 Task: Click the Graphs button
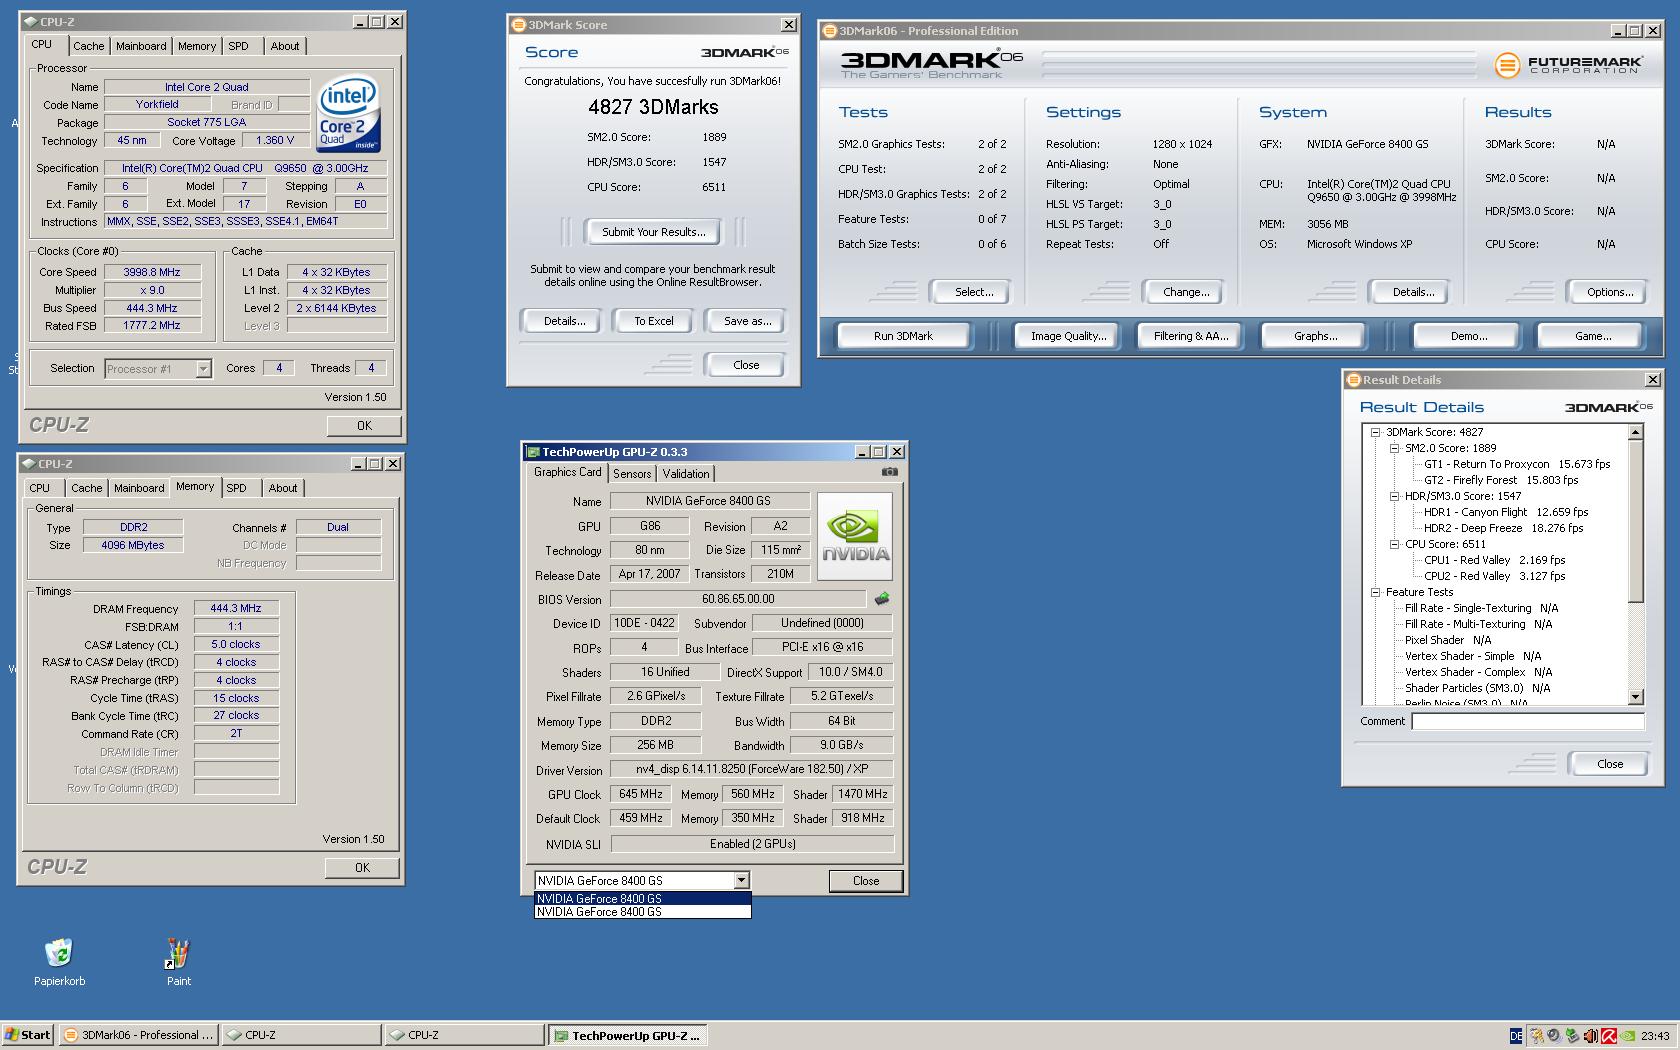click(1315, 336)
